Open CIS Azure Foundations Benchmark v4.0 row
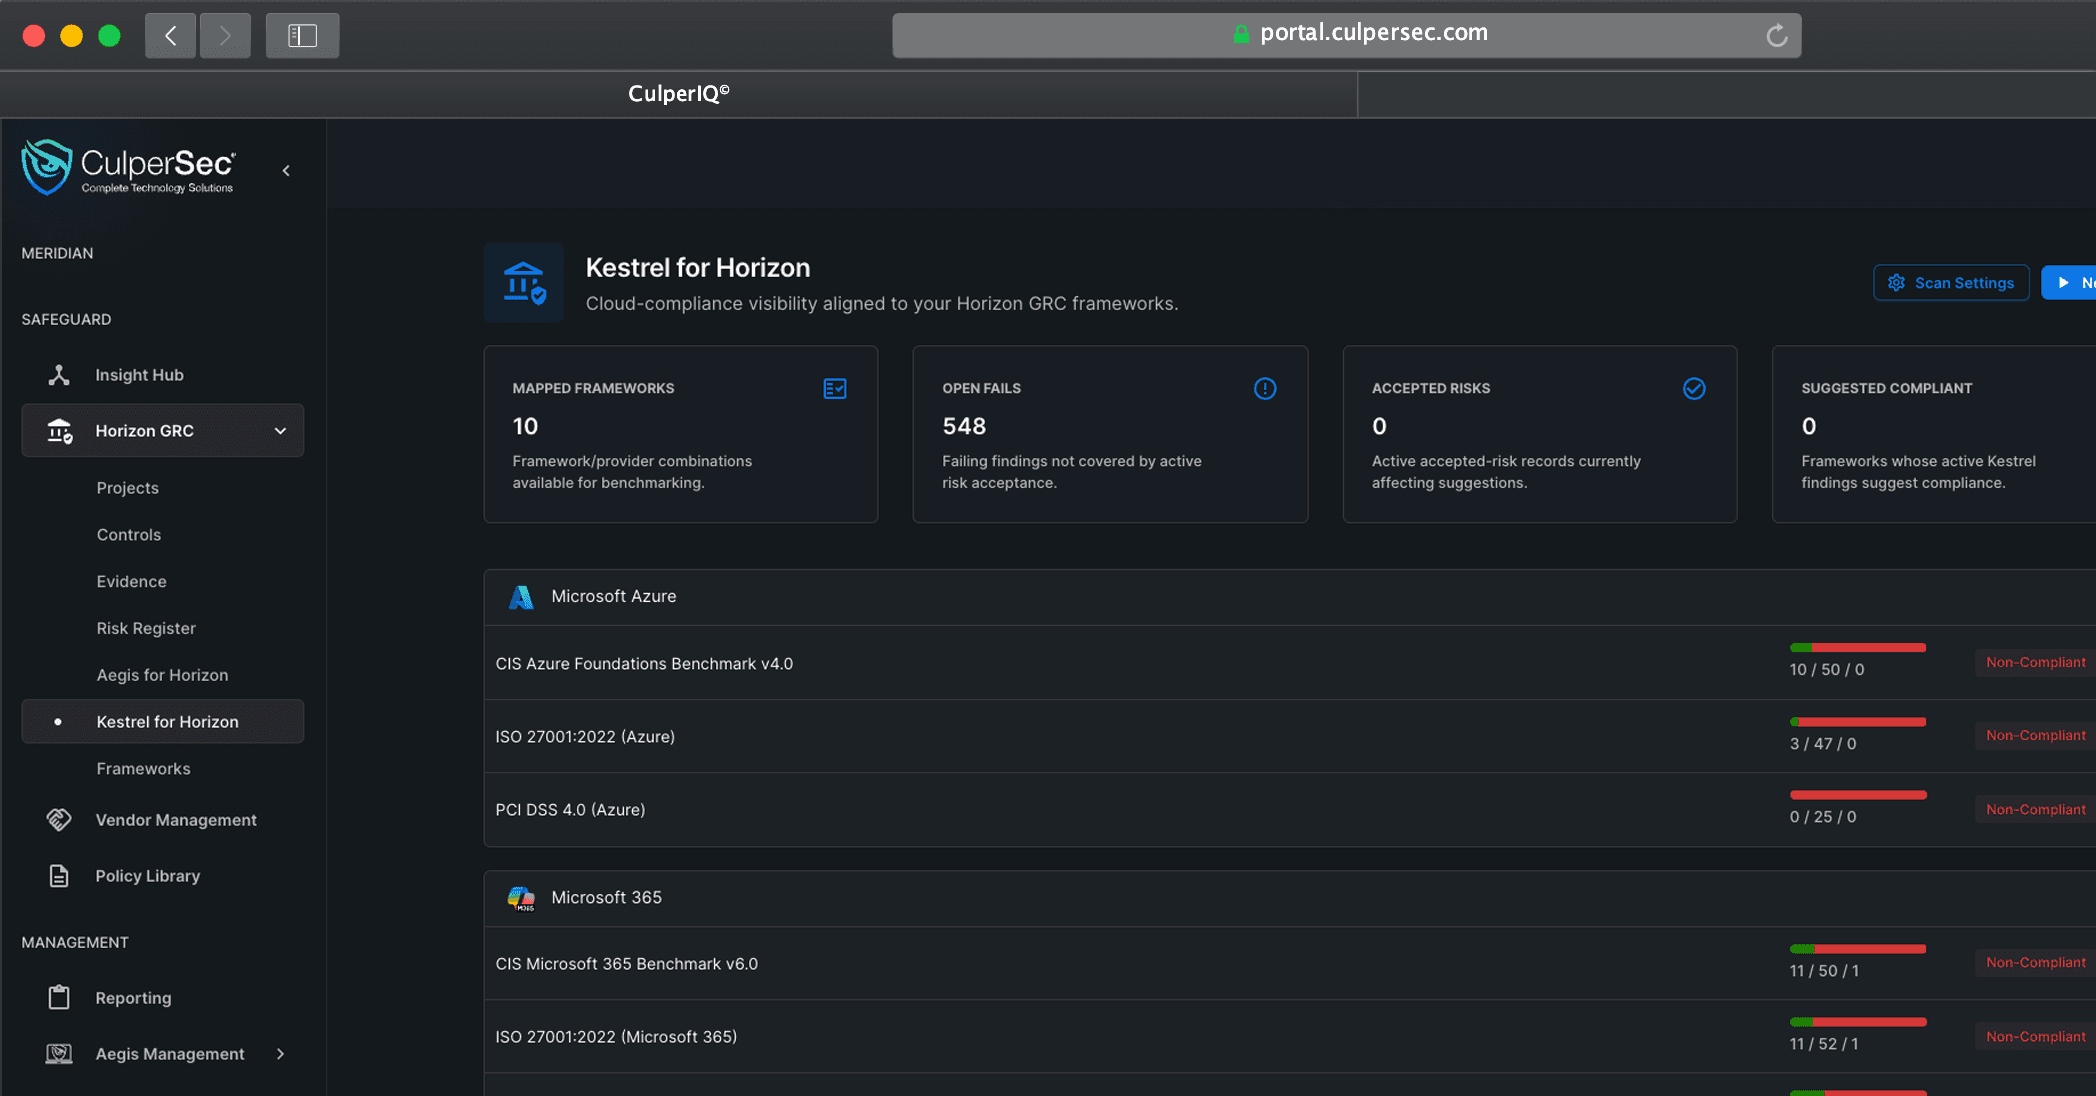Viewport: 2096px width, 1096px height. [1290, 663]
